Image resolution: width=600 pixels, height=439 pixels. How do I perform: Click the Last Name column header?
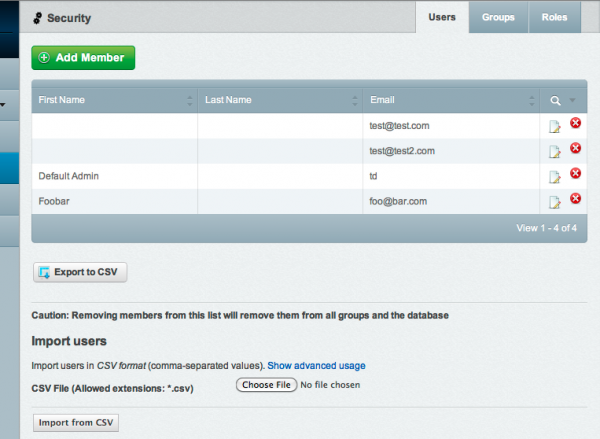pyautogui.click(x=280, y=100)
